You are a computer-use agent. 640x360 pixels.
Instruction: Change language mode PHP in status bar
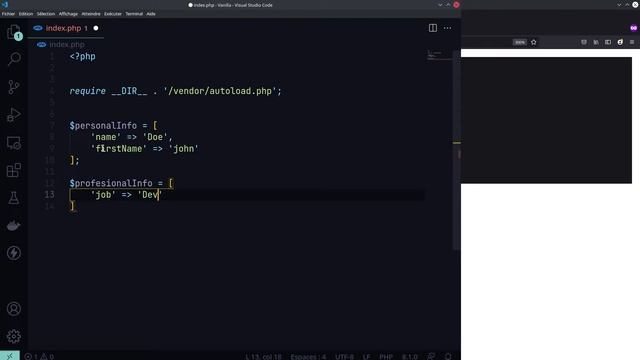coord(386,356)
